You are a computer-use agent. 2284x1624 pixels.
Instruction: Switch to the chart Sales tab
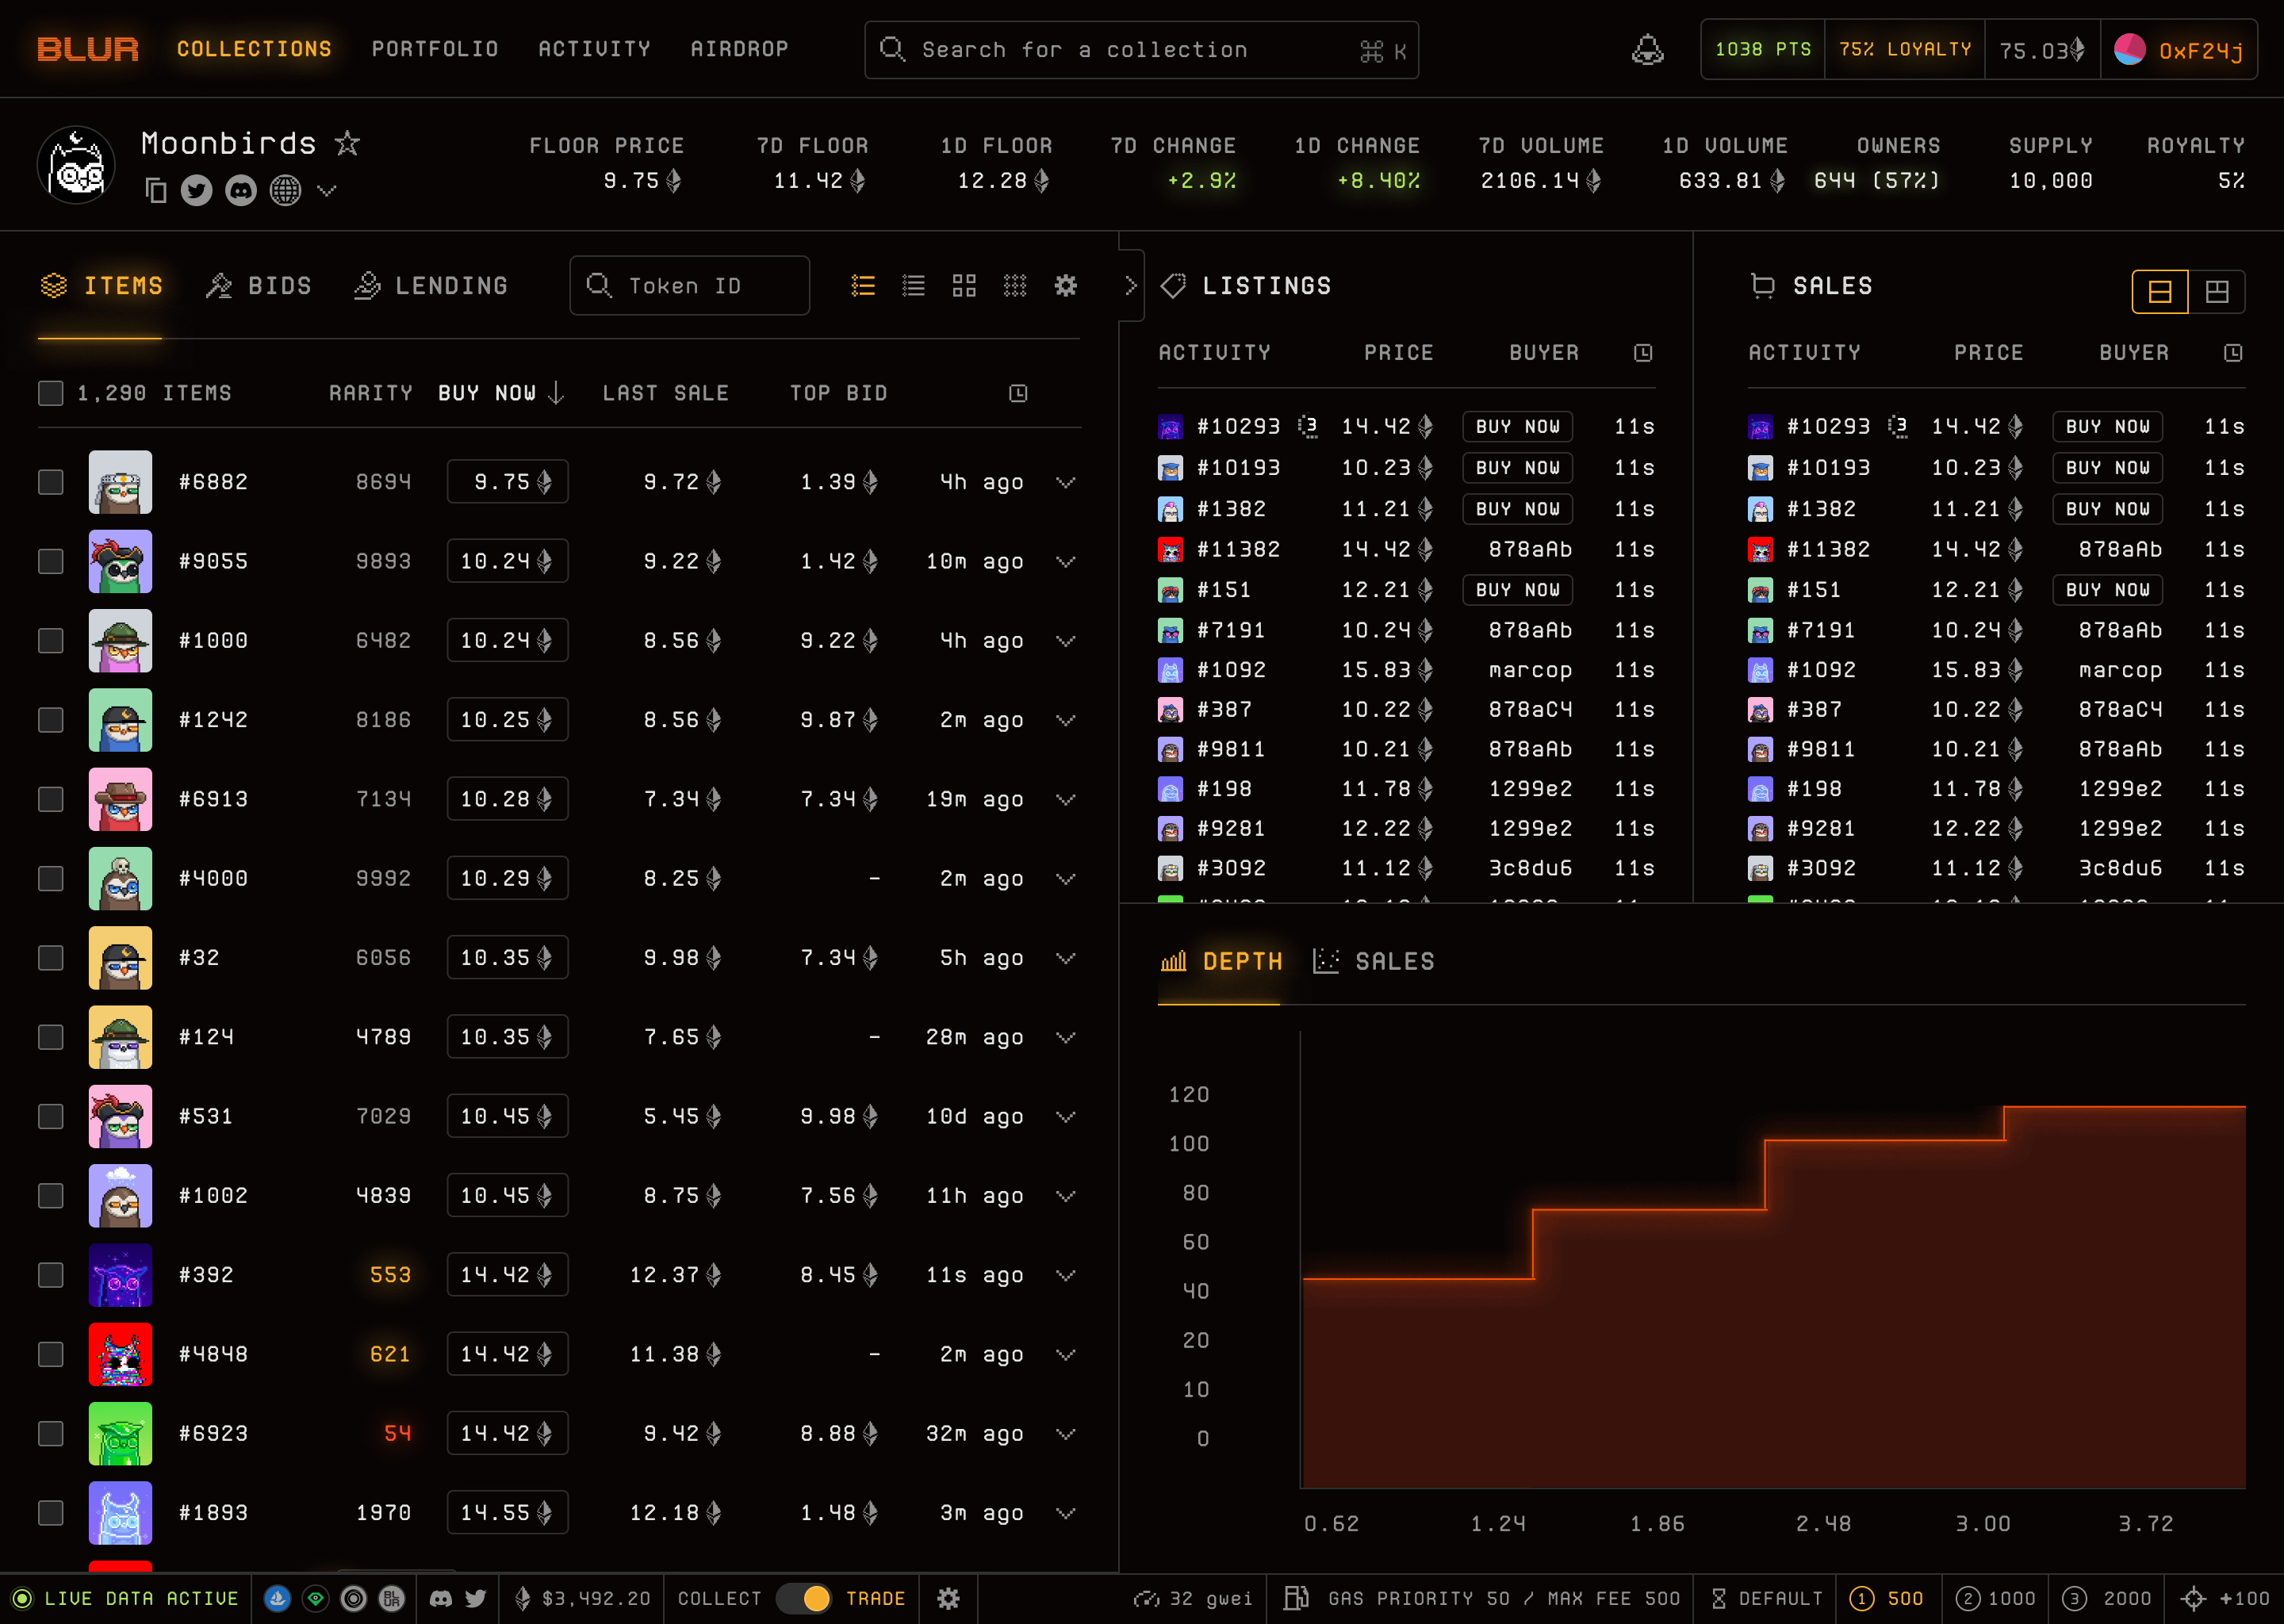click(1373, 961)
